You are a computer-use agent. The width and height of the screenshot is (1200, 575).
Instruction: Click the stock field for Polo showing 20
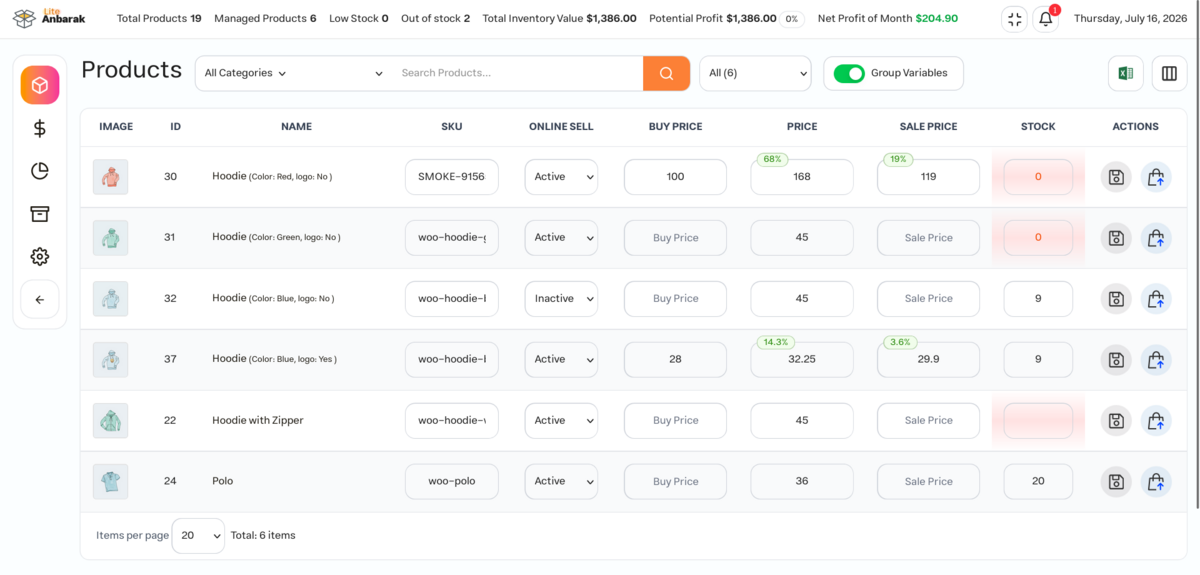point(1038,482)
